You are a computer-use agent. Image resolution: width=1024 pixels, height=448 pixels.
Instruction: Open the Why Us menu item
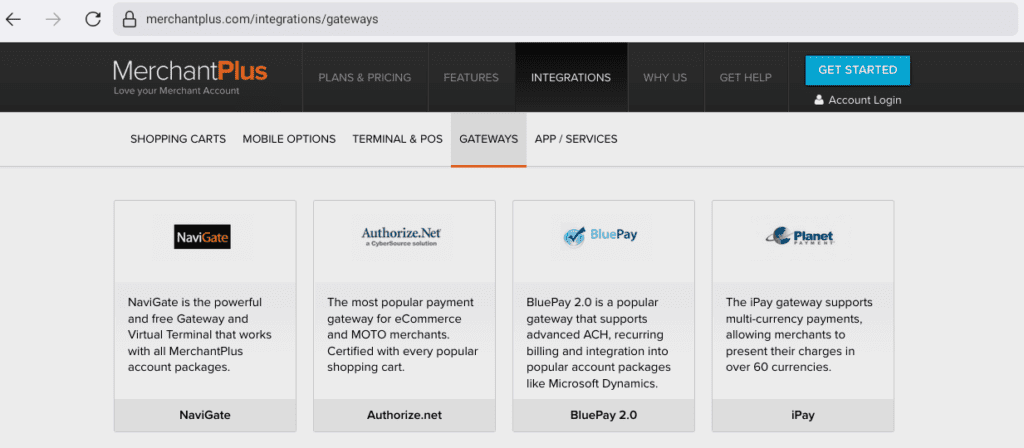[x=665, y=78]
